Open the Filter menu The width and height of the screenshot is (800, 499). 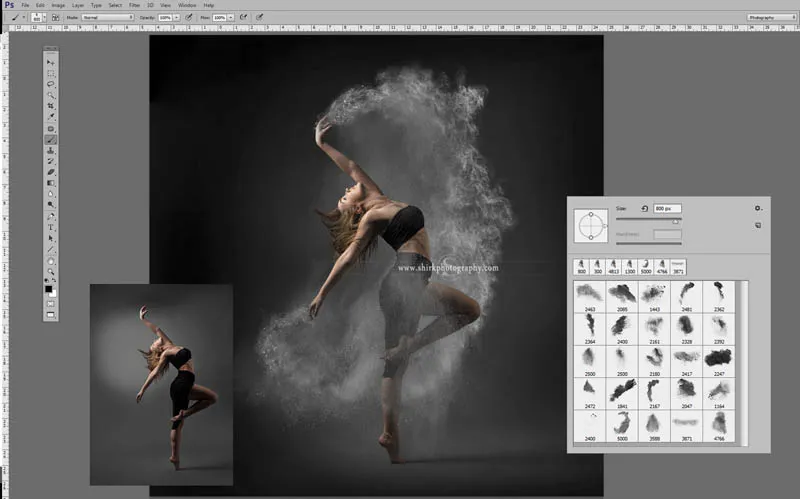point(134,5)
